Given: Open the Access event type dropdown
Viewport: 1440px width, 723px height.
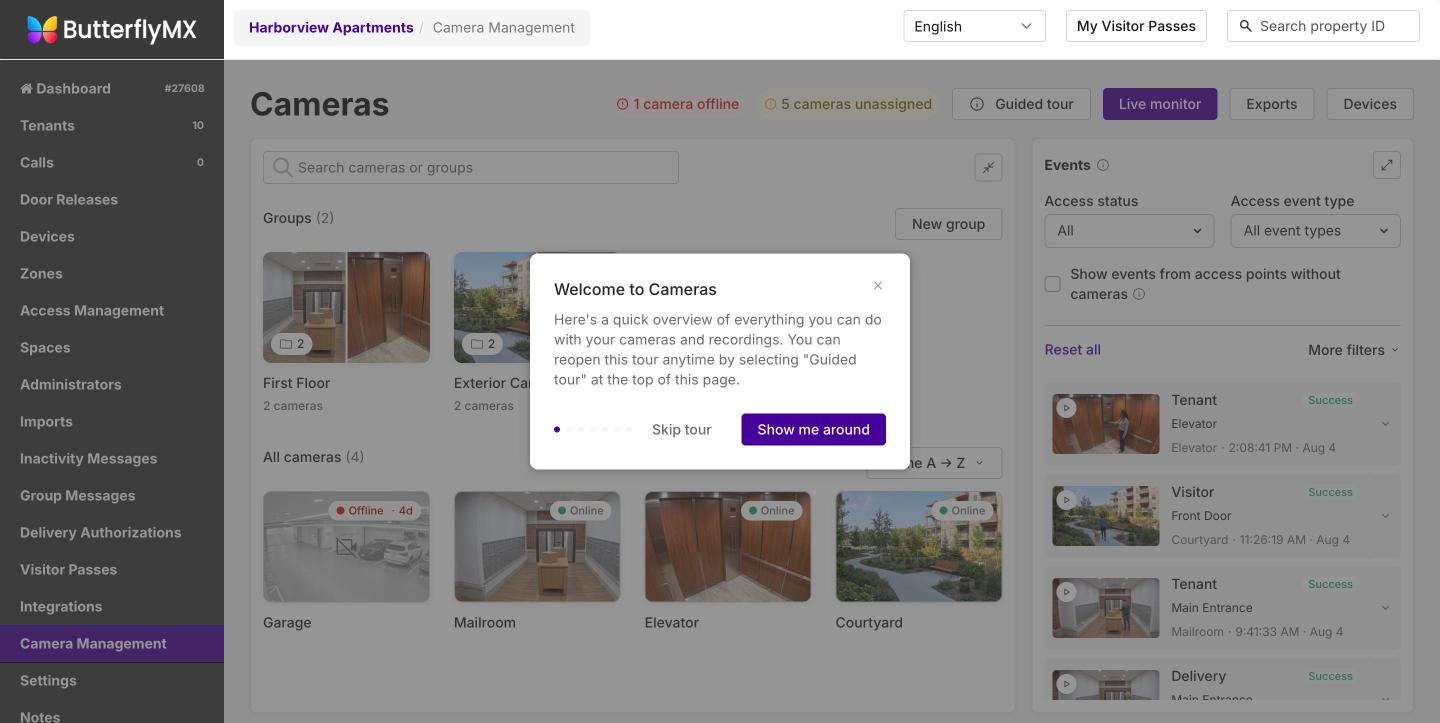Looking at the screenshot, I should tap(1315, 231).
